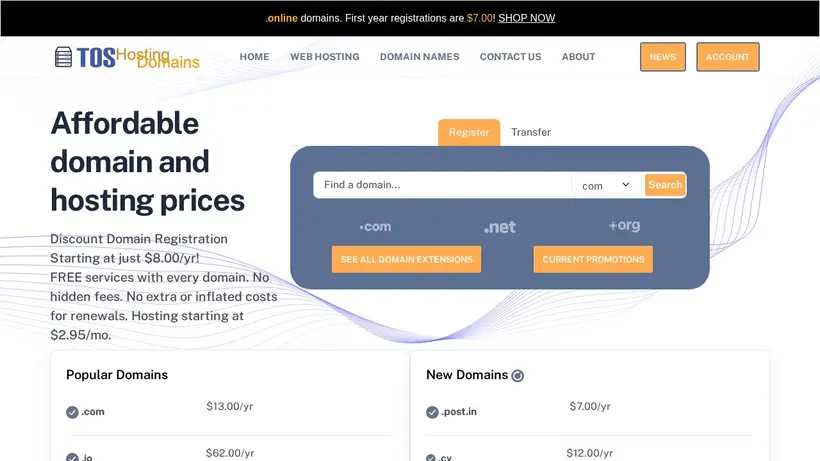Viewport: 820px width, 461px height.
Task: Switch to the Register tab
Action: coord(469,132)
